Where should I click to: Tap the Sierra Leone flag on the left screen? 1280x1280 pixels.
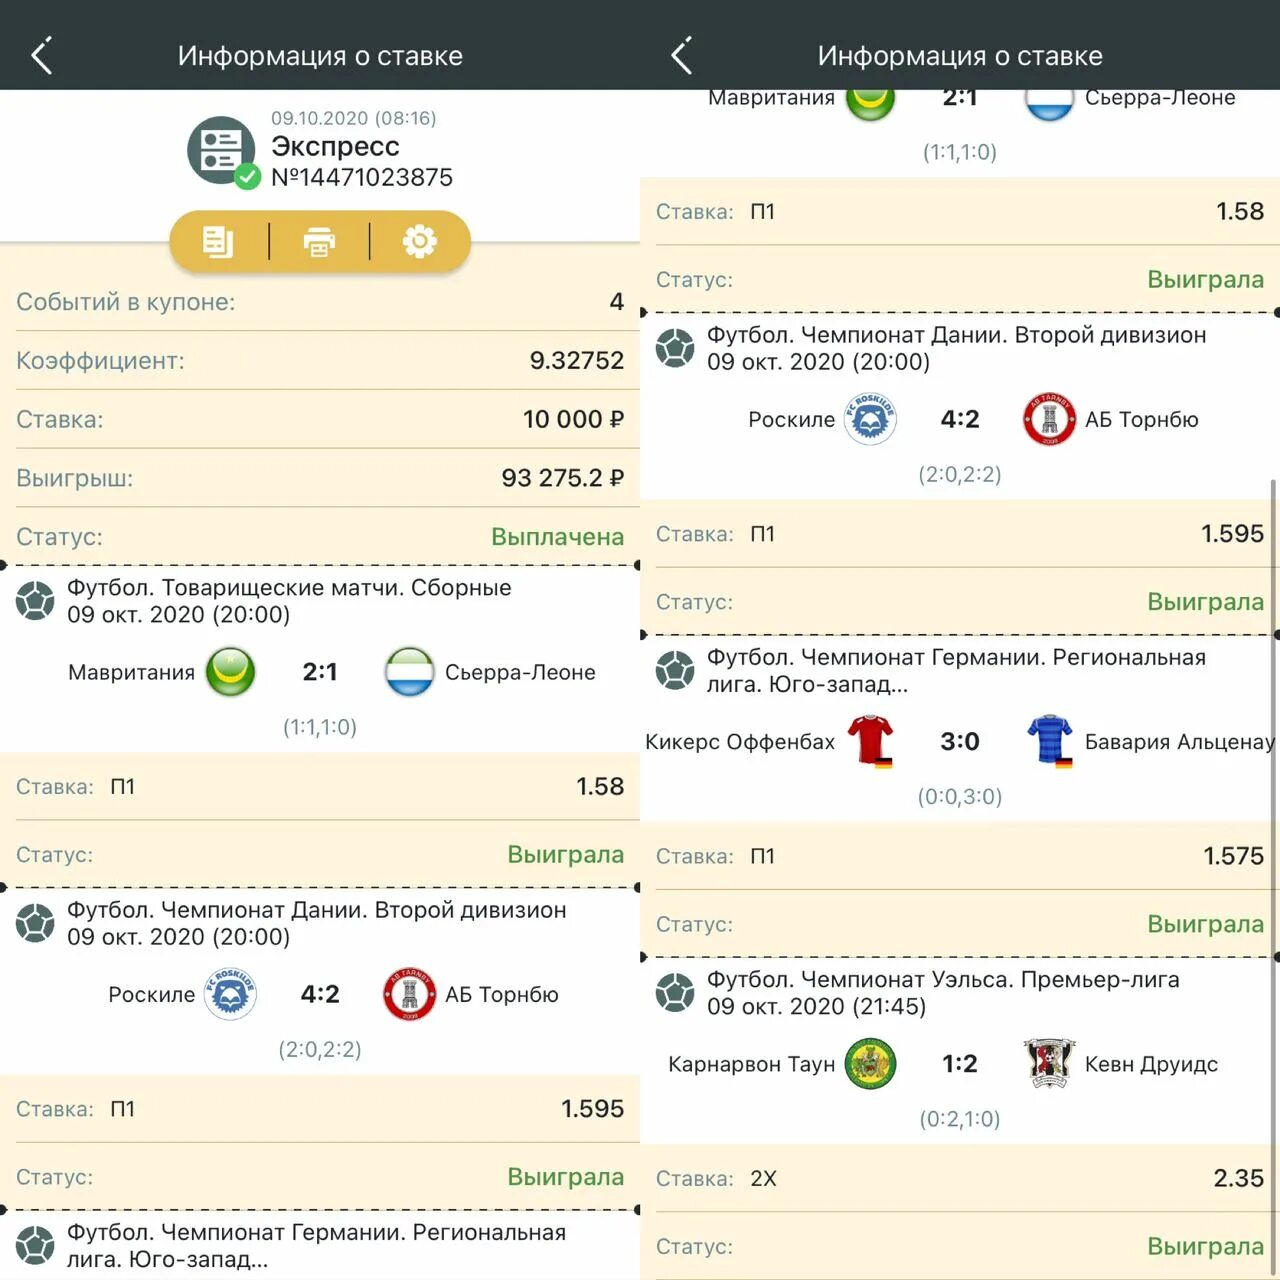[x=410, y=672]
